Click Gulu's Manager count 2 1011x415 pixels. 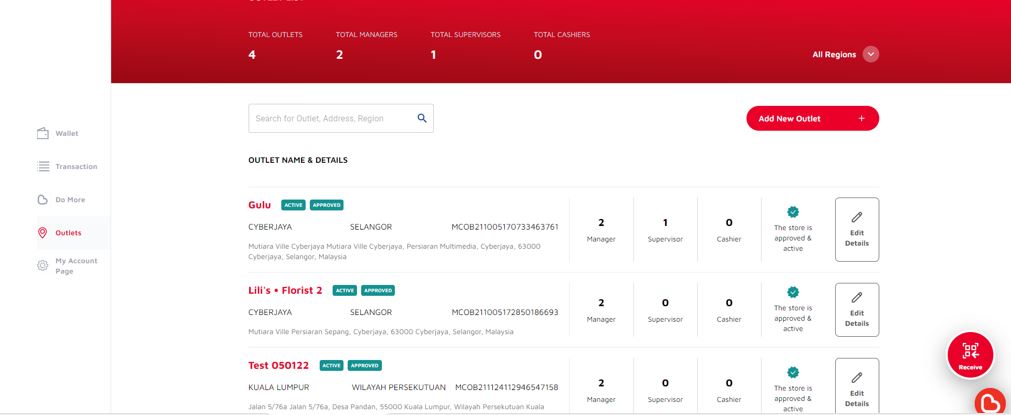[601, 223]
